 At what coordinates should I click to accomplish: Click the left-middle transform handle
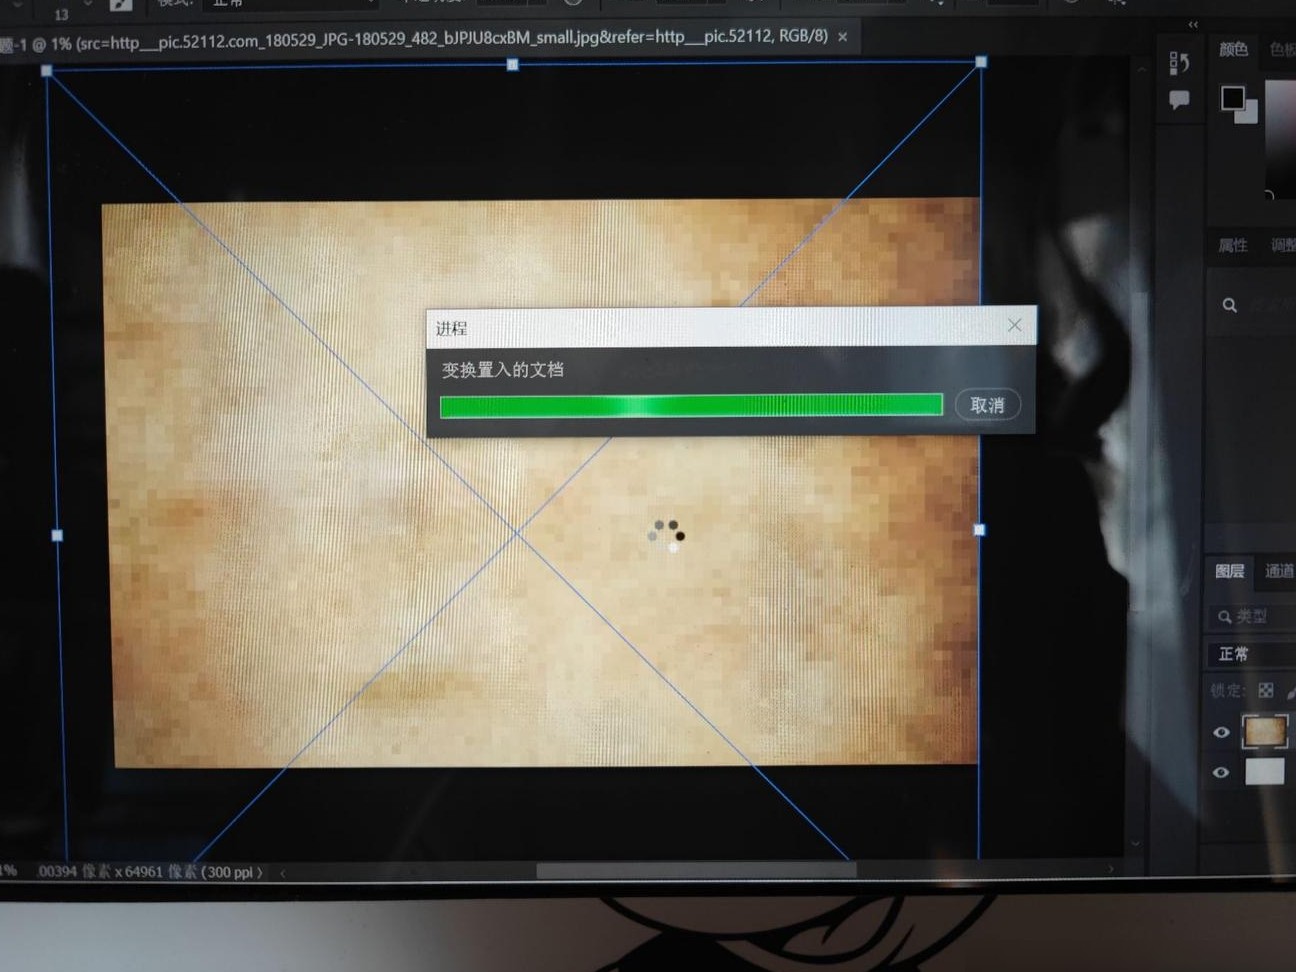(x=57, y=535)
